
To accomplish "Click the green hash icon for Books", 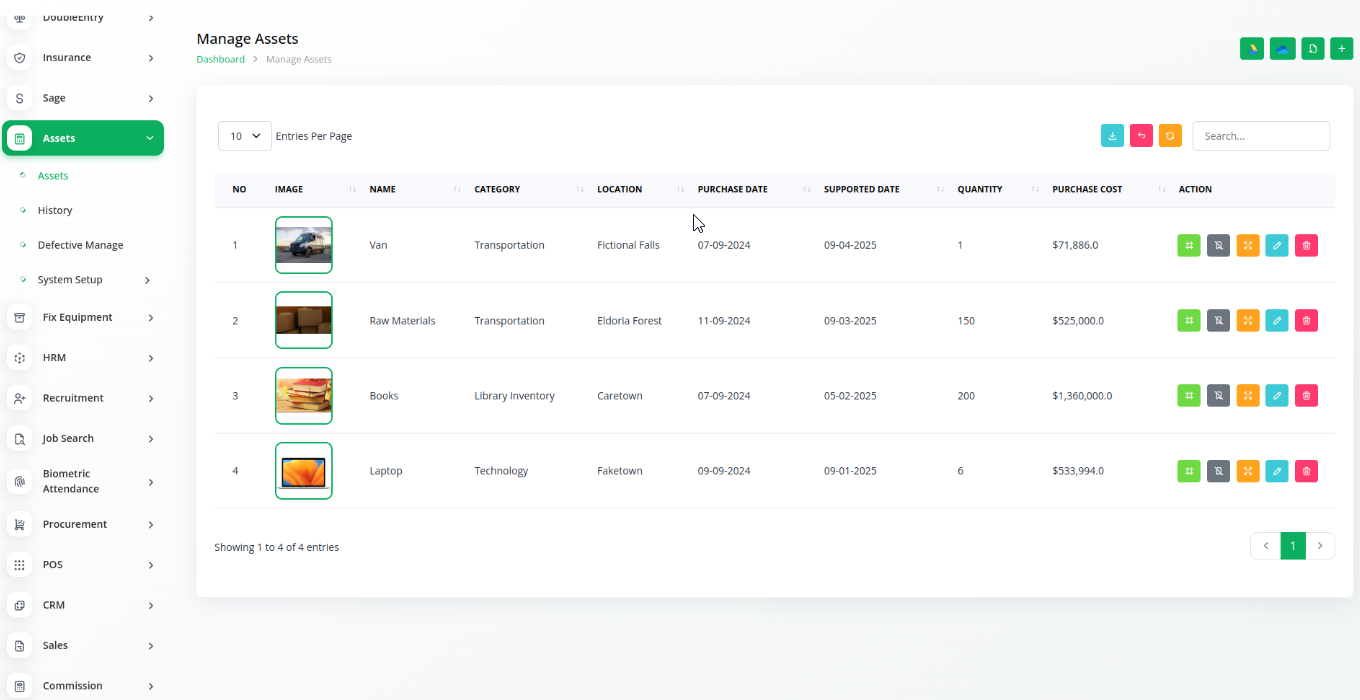I will tap(1188, 396).
